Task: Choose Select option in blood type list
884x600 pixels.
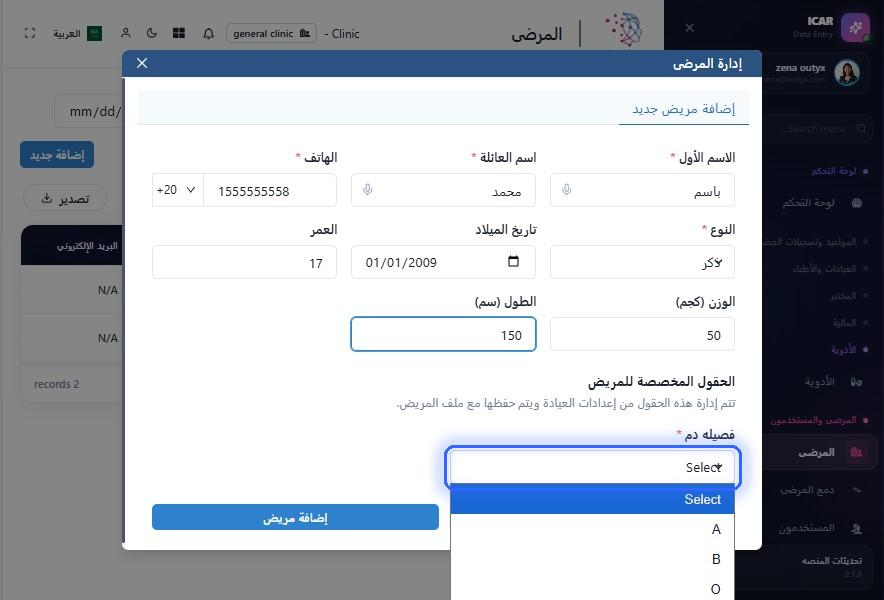Action: [x=593, y=500]
